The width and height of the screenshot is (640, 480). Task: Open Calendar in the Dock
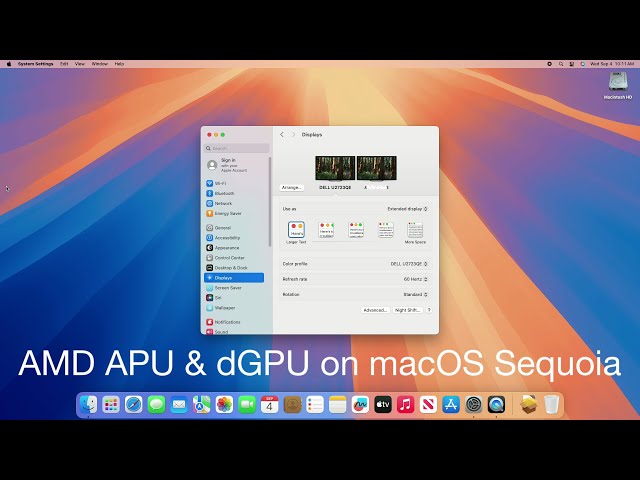(x=269, y=404)
